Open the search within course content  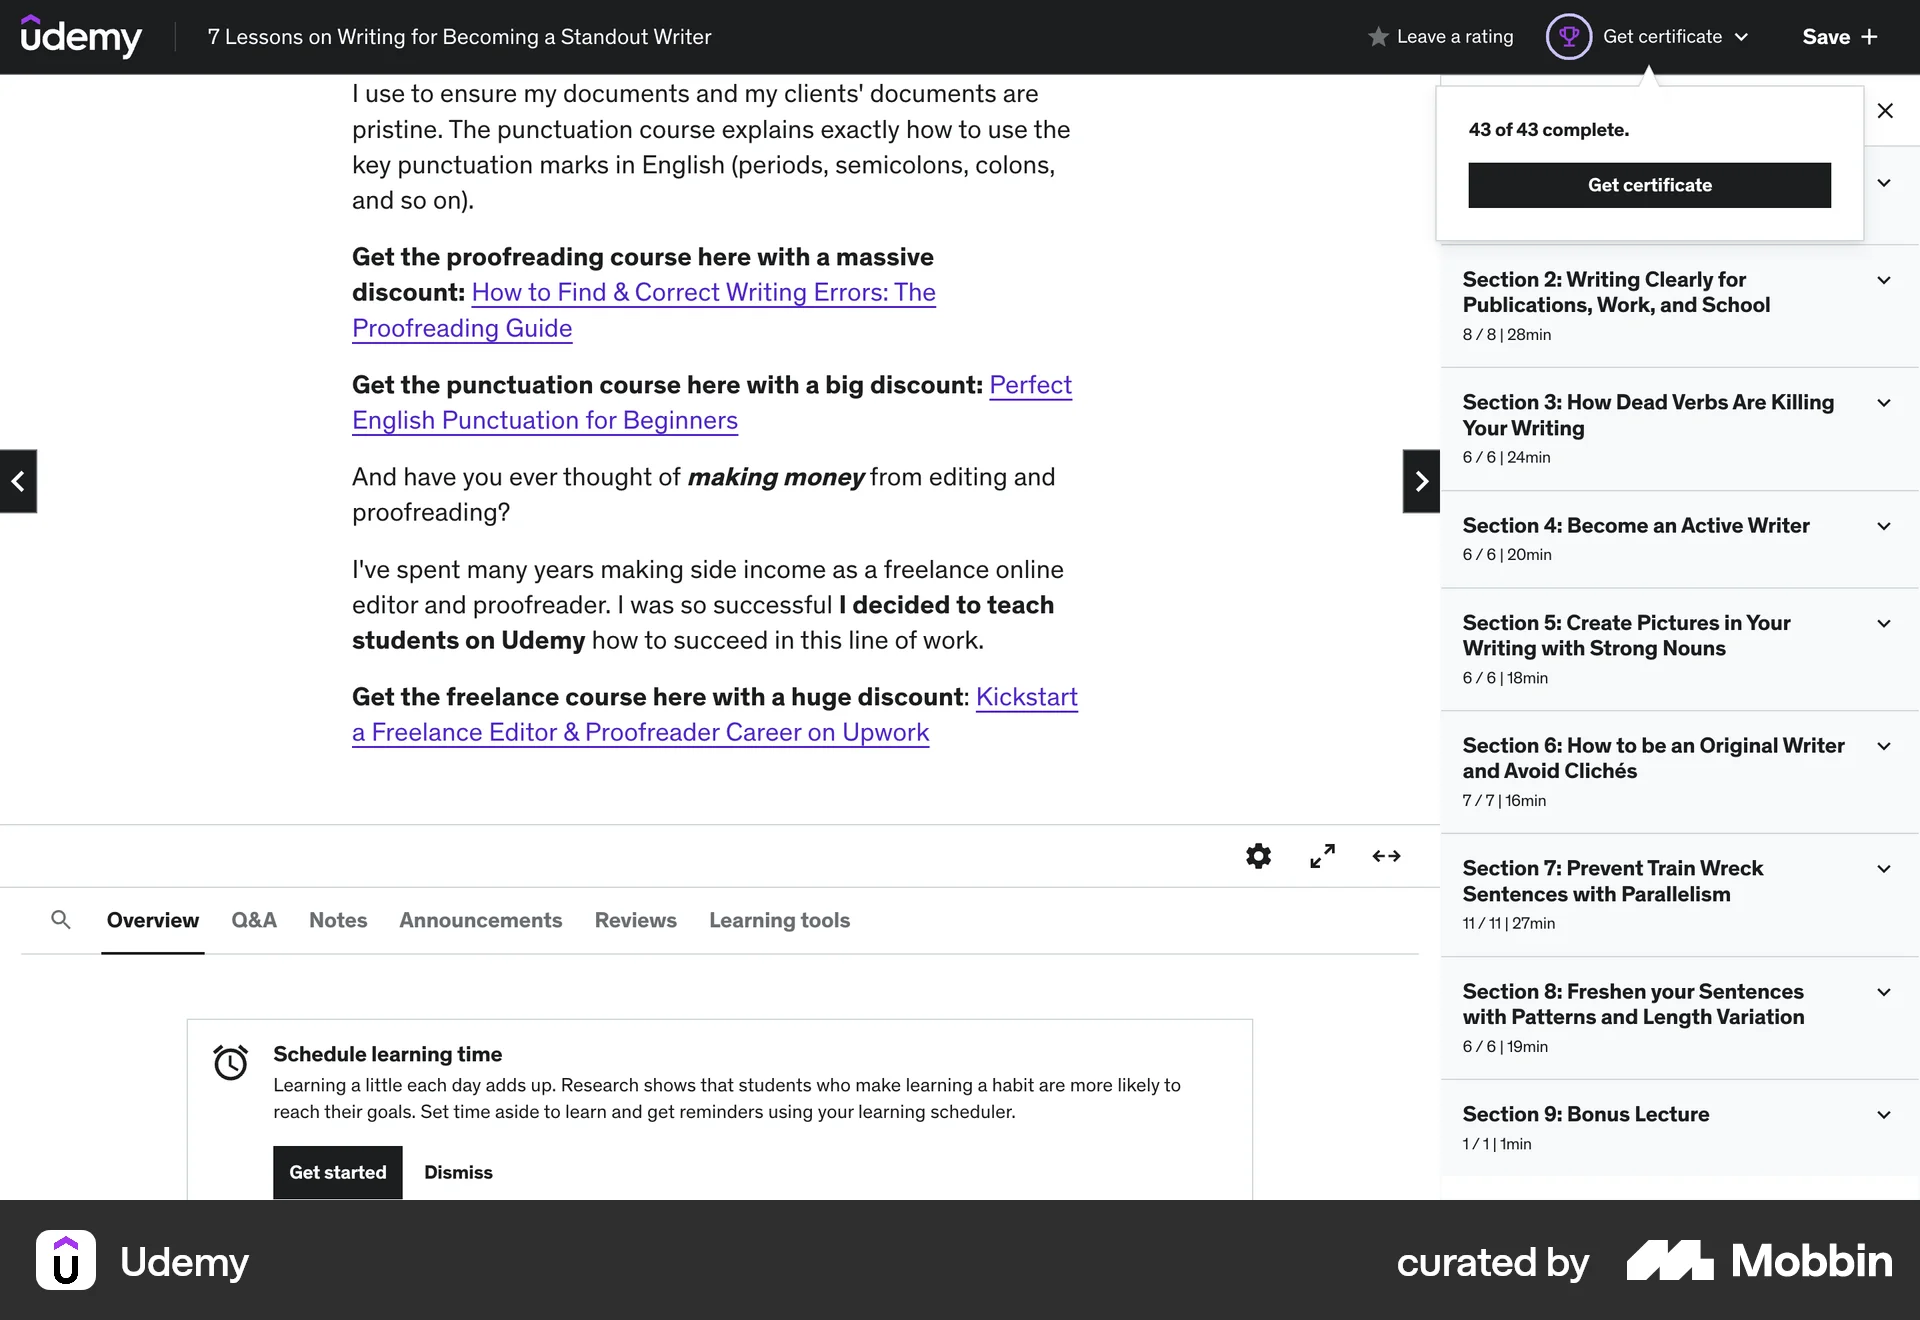(x=61, y=920)
